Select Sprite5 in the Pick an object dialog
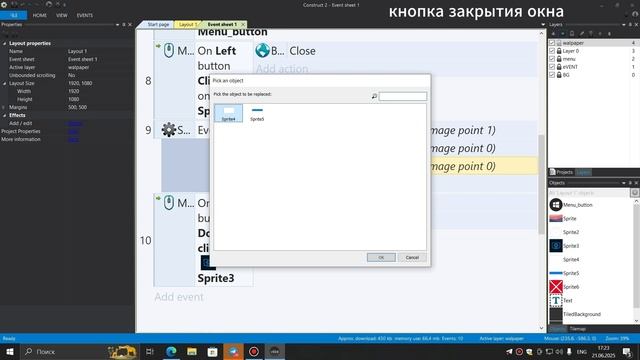640x360 pixels. (x=257, y=113)
